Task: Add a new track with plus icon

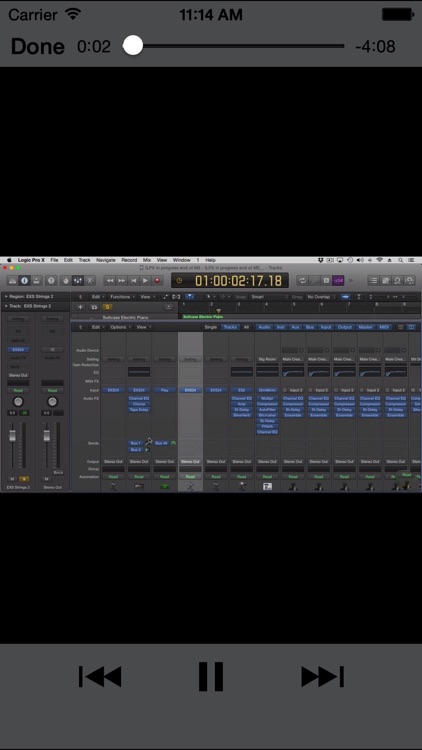Action: (x=80, y=307)
